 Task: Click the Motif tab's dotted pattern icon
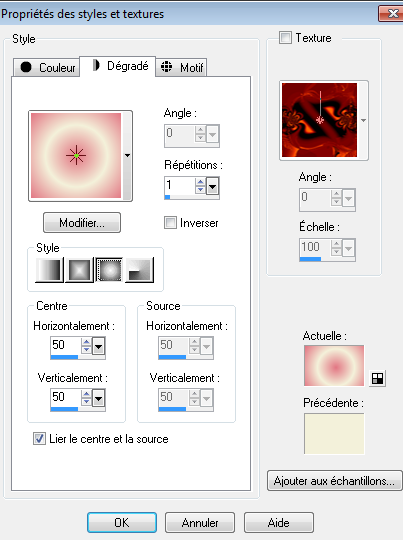click(x=166, y=66)
